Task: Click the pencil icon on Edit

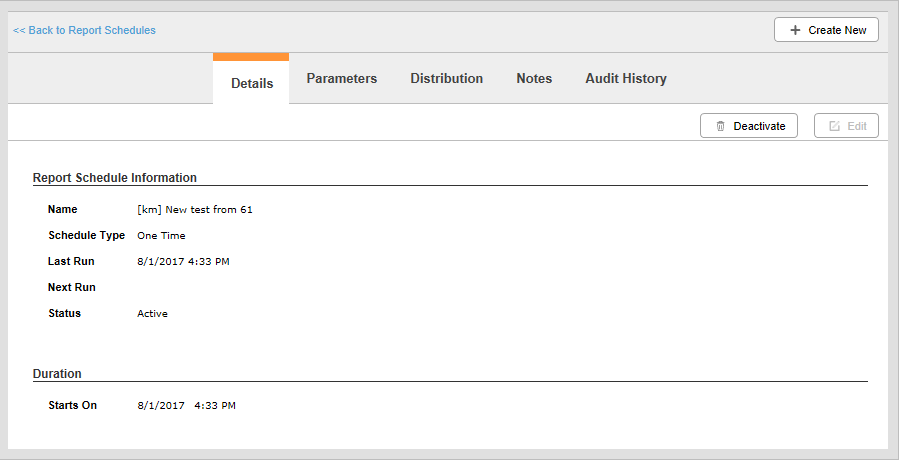Action: tap(835, 126)
